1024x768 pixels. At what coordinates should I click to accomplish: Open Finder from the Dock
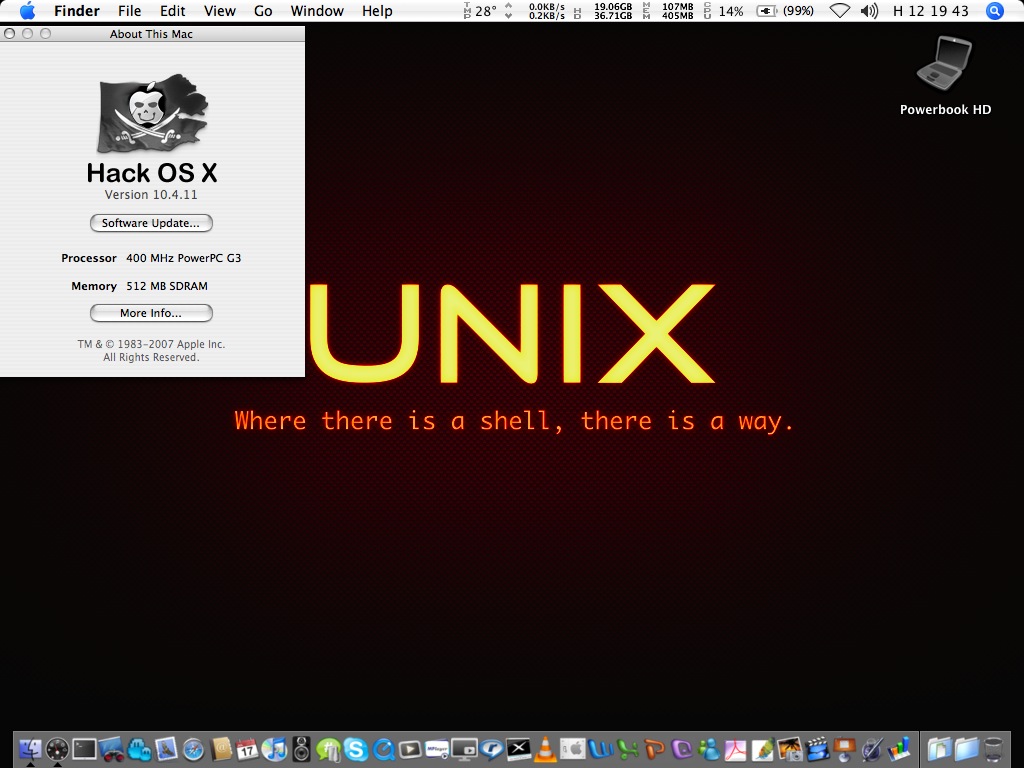[30, 749]
